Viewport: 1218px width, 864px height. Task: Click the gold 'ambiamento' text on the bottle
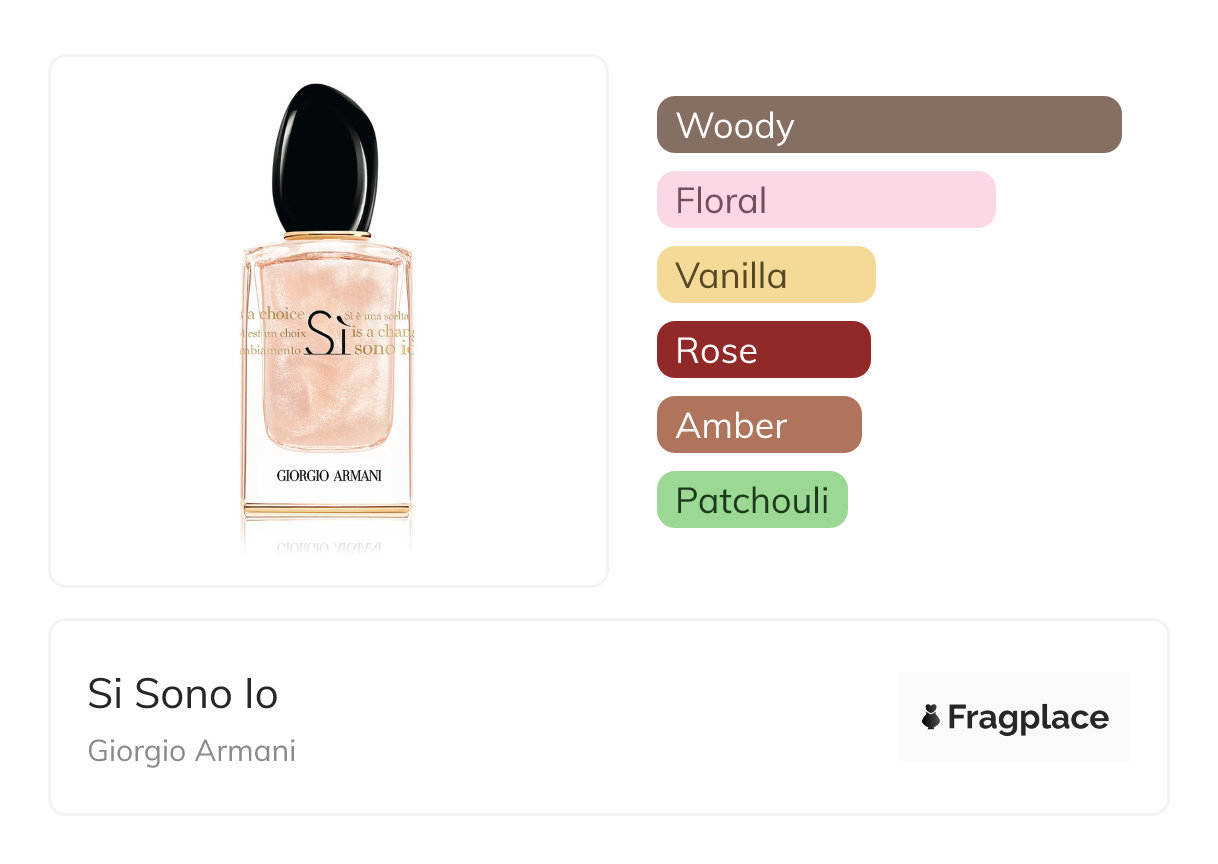pyautogui.click(x=270, y=351)
